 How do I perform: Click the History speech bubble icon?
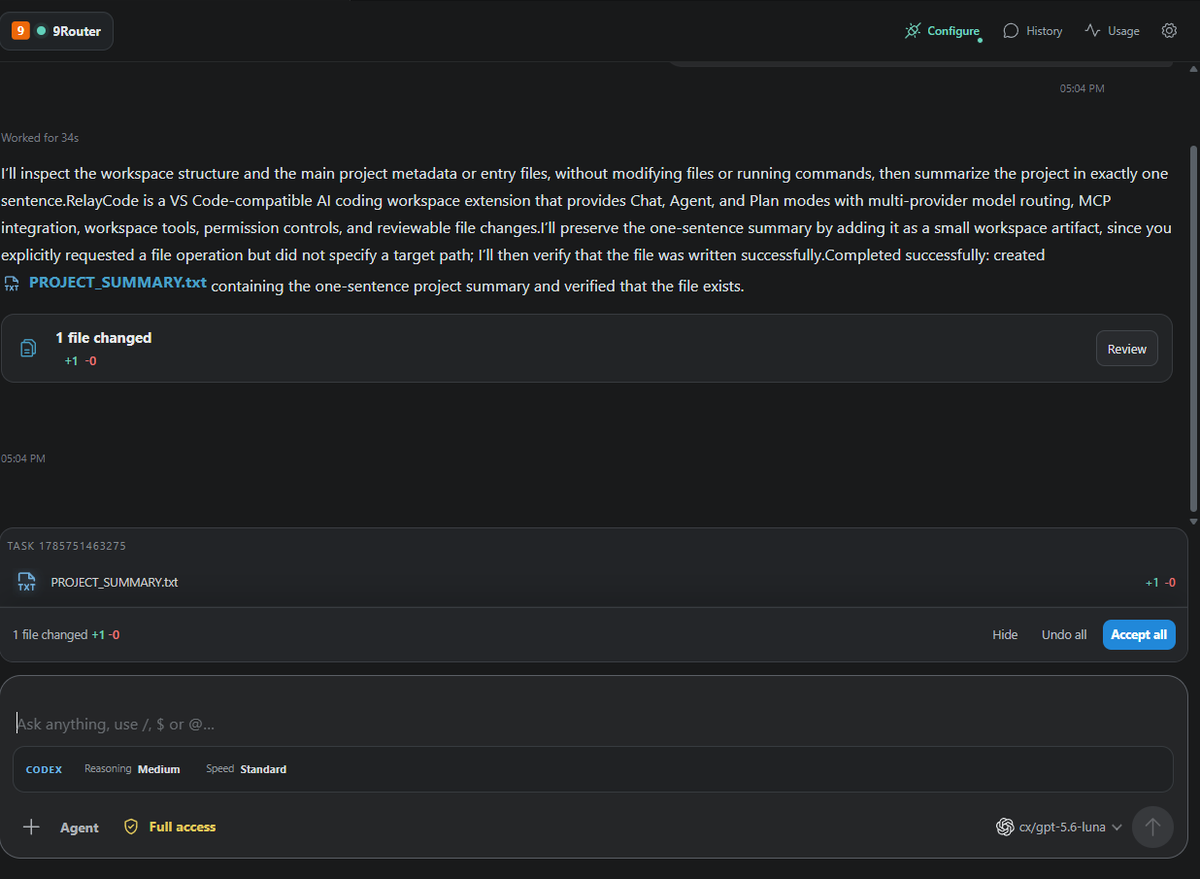click(x=1011, y=31)
